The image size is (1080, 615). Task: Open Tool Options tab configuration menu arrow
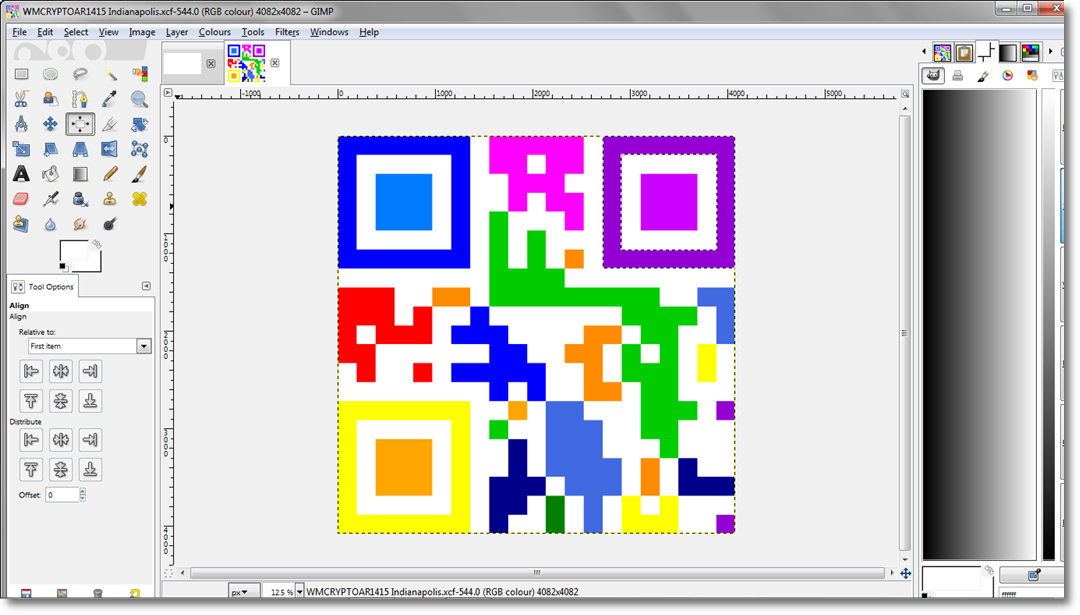click(146, 286)
